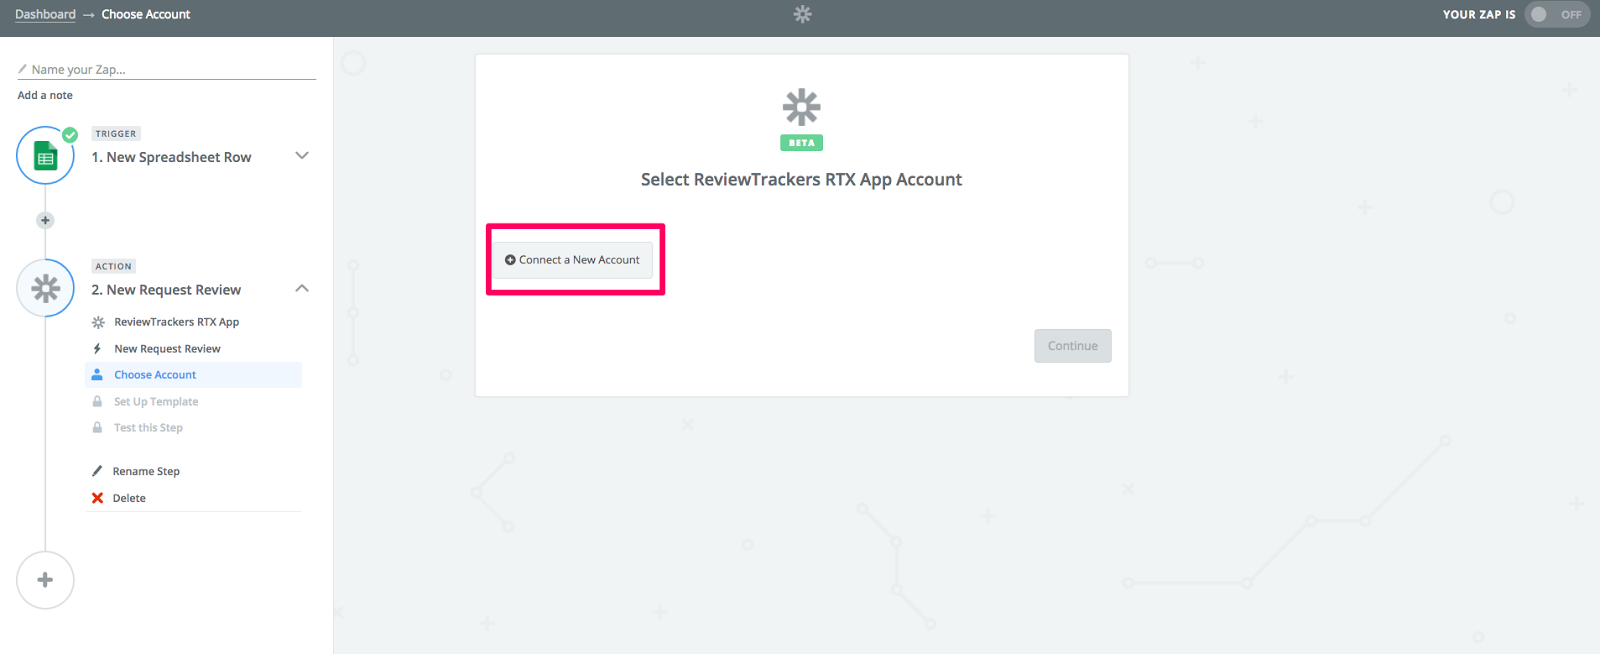Click the Continue button
Viewport: 1600px width, 654px height.
[1073, 346]
